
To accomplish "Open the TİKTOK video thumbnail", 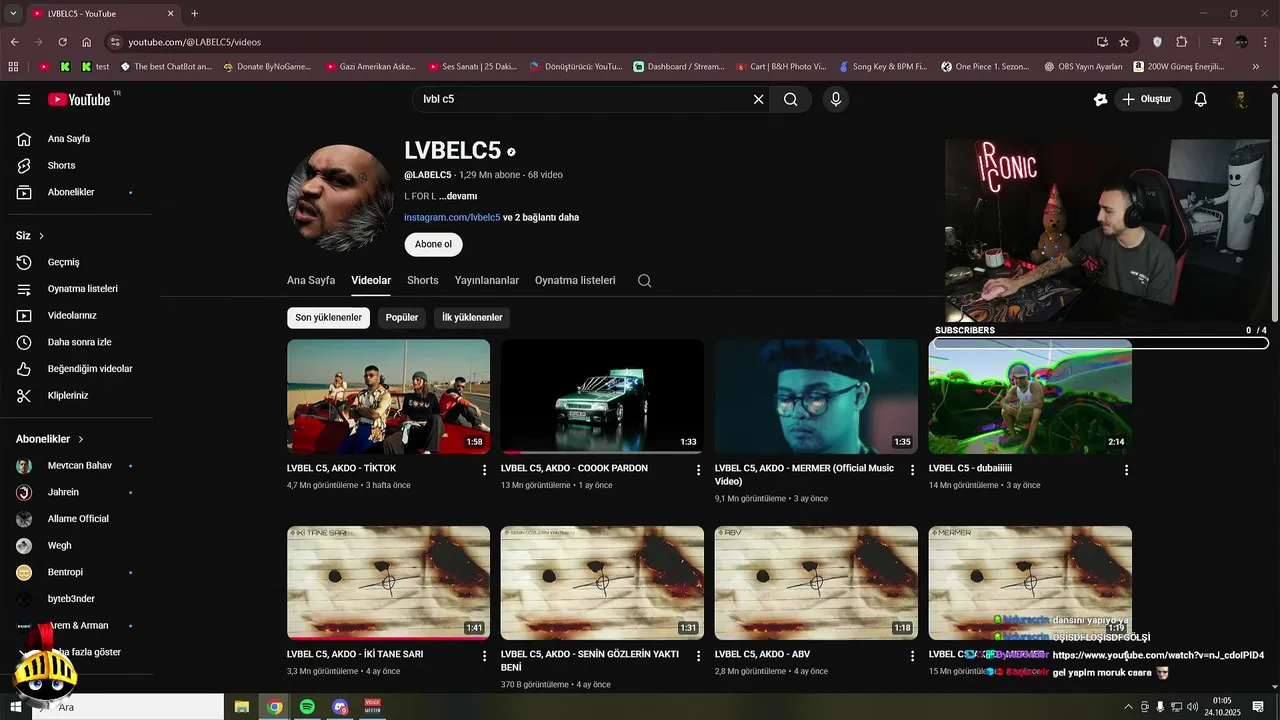I will click(x=388, y=396).
